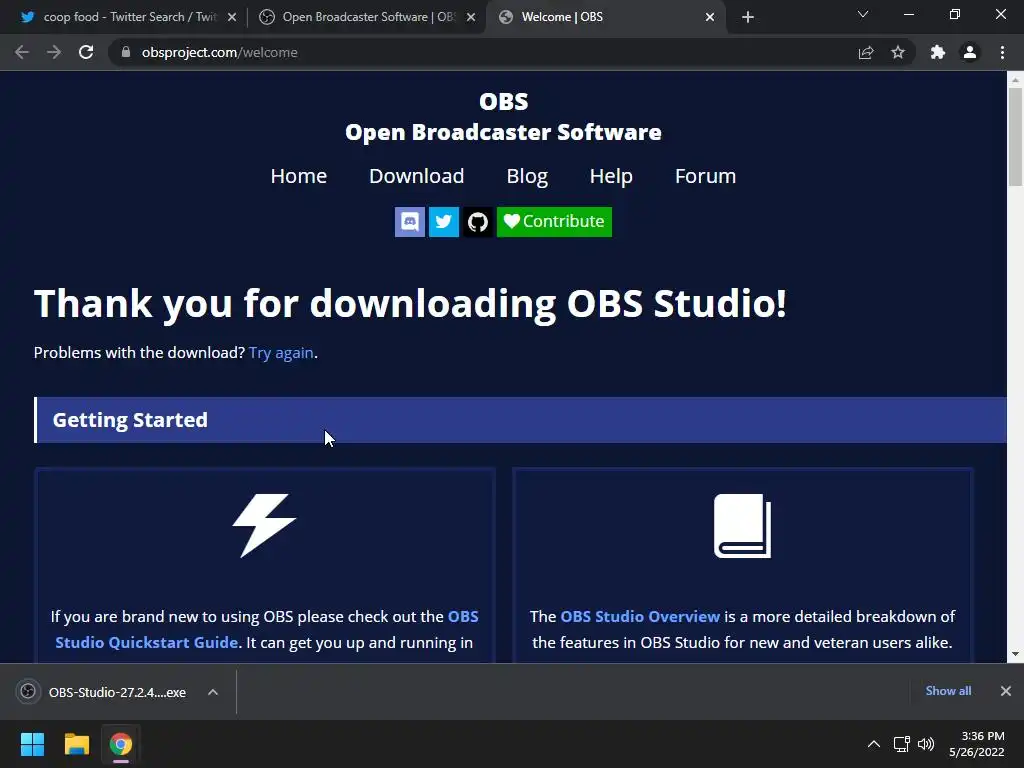This screenshot has width=1024, height=768.
Task: Minimize the Chrome window
Action: pos(908,14)
